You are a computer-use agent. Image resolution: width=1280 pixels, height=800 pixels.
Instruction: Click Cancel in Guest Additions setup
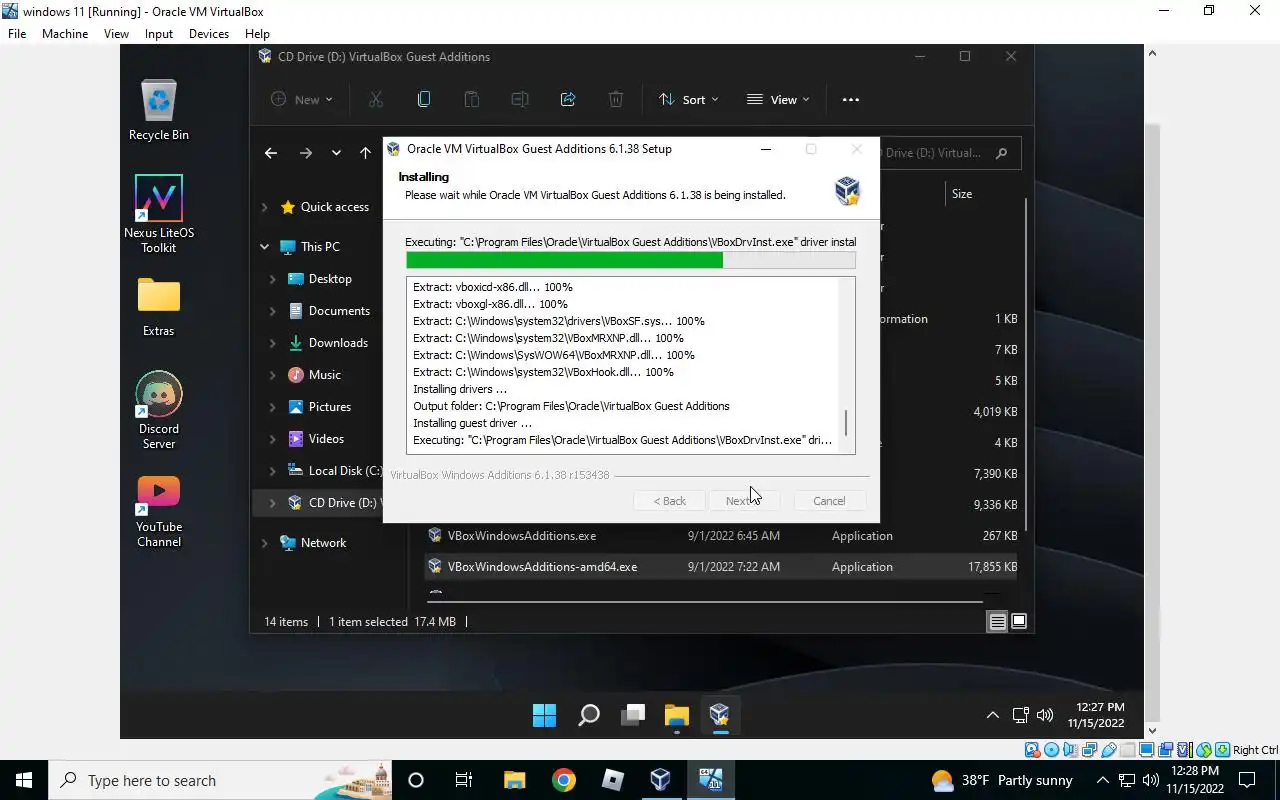pyautogui.click(x=829, y=501)
